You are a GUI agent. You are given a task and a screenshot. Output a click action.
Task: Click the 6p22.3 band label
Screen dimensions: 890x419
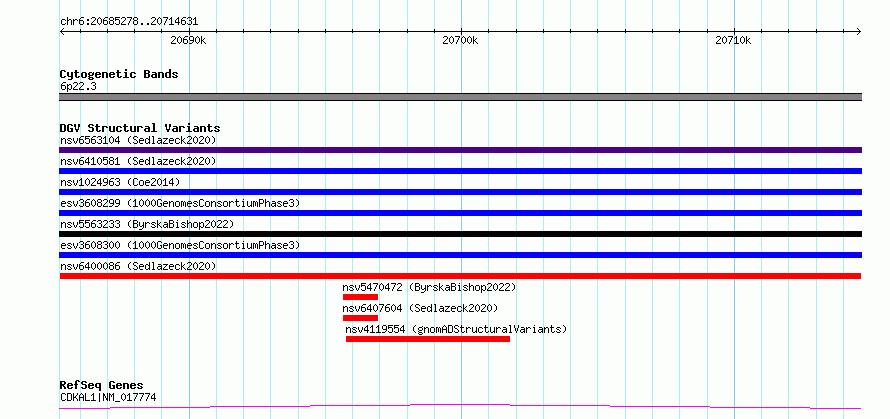[x=78, y=86]
